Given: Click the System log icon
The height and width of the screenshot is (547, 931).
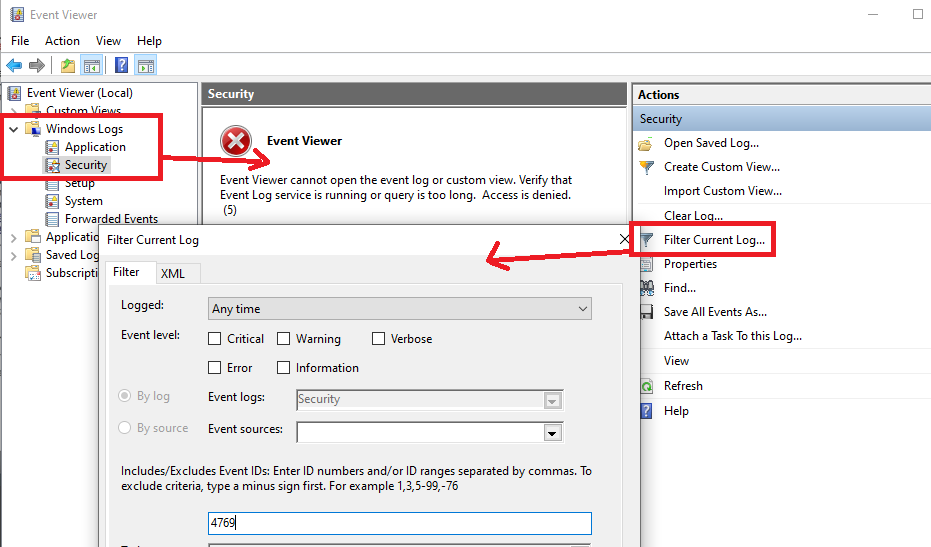Looking at the screenshot, I should (52, 201).
